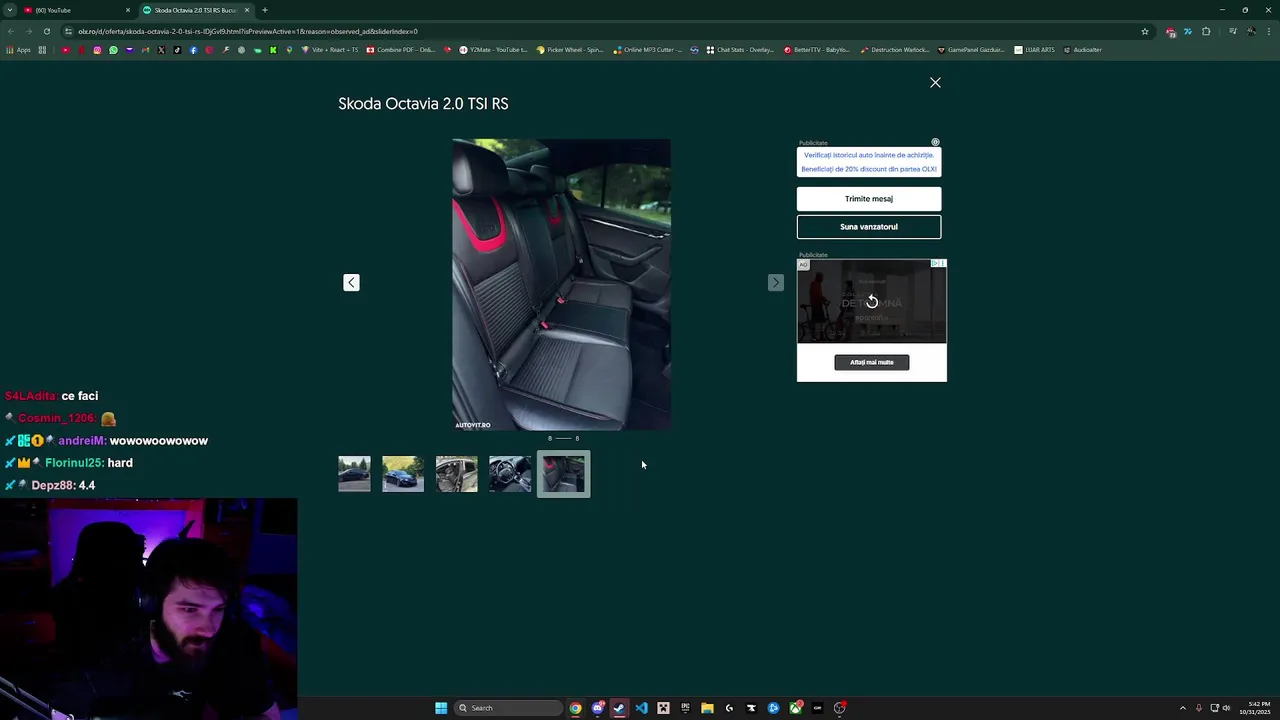Open the Chat Stats Overlay bookmark
Image resolution: width=1280 pixels, height=720 pixels.
740,50
